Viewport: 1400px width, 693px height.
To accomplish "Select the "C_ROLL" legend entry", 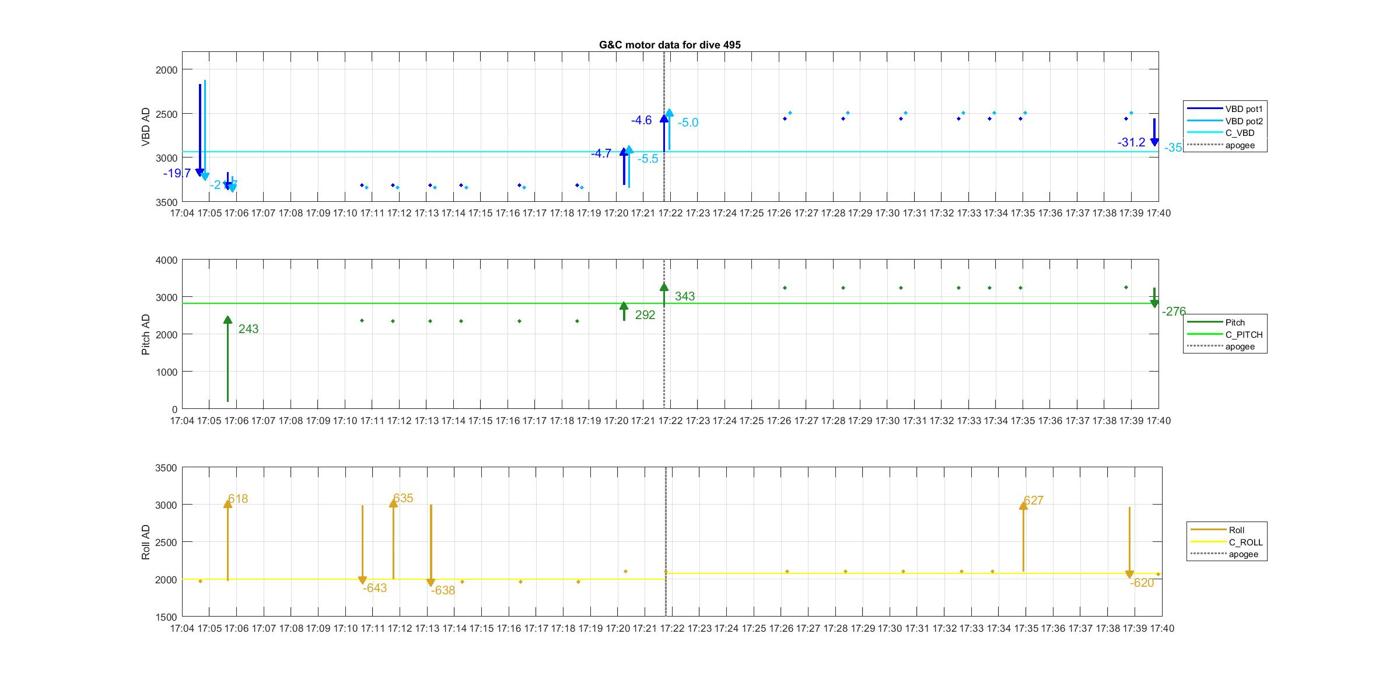I will (x=1228, y=543).
